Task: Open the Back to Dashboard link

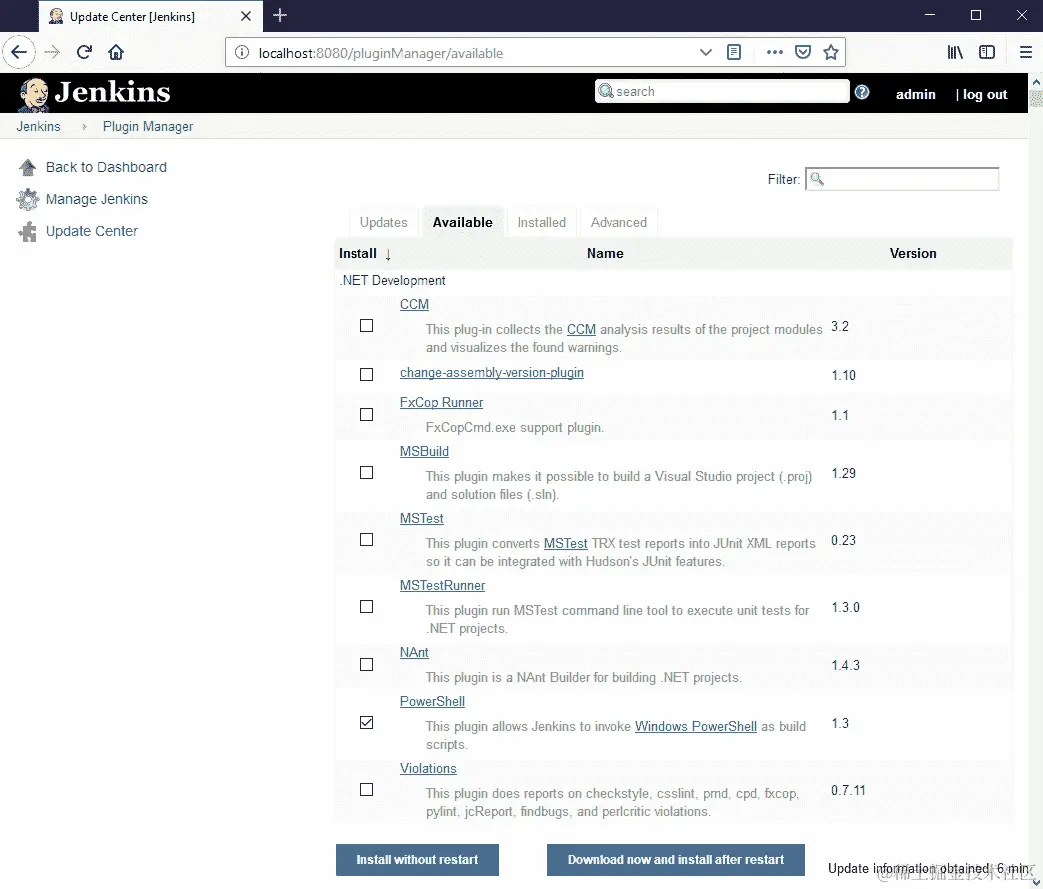Action: coord(106,167)
